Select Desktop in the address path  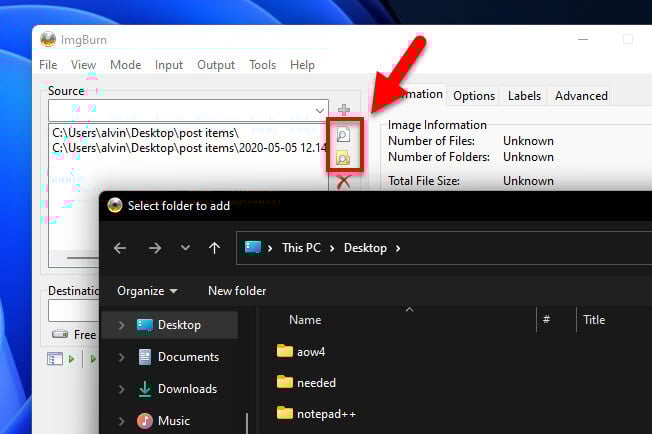click(365, 248)
